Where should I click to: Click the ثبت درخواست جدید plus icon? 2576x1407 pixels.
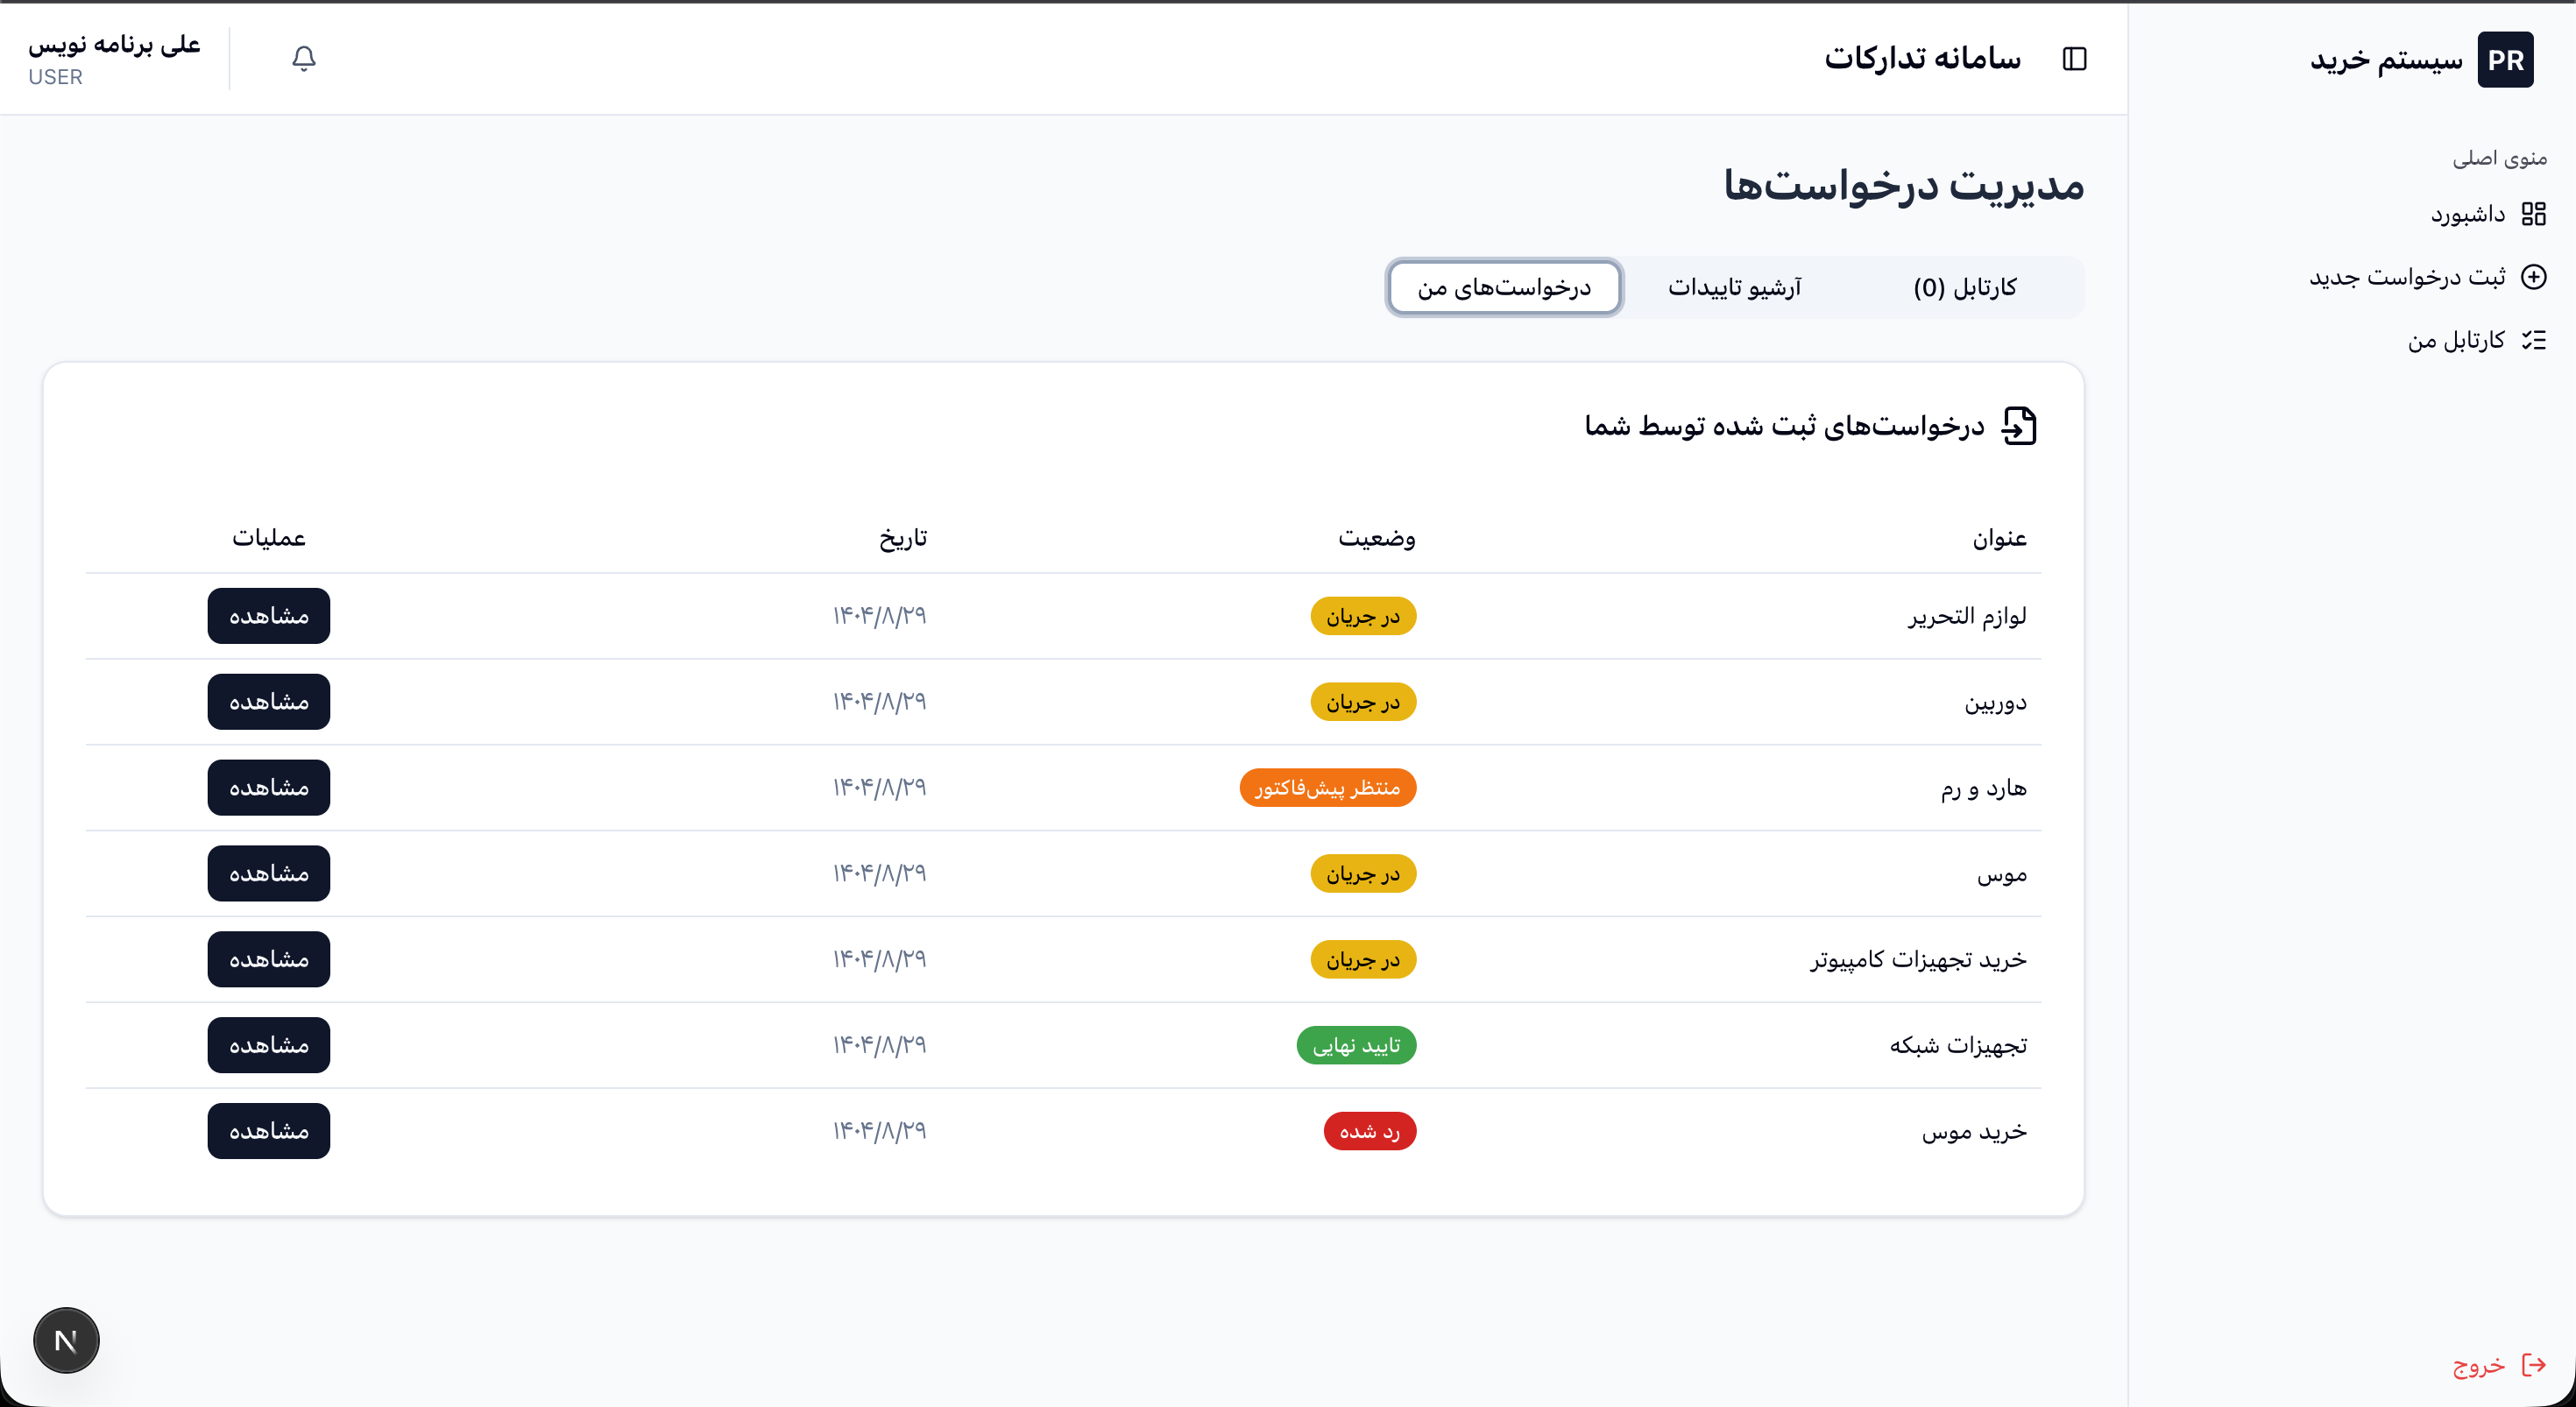(x=2533, y=277)
